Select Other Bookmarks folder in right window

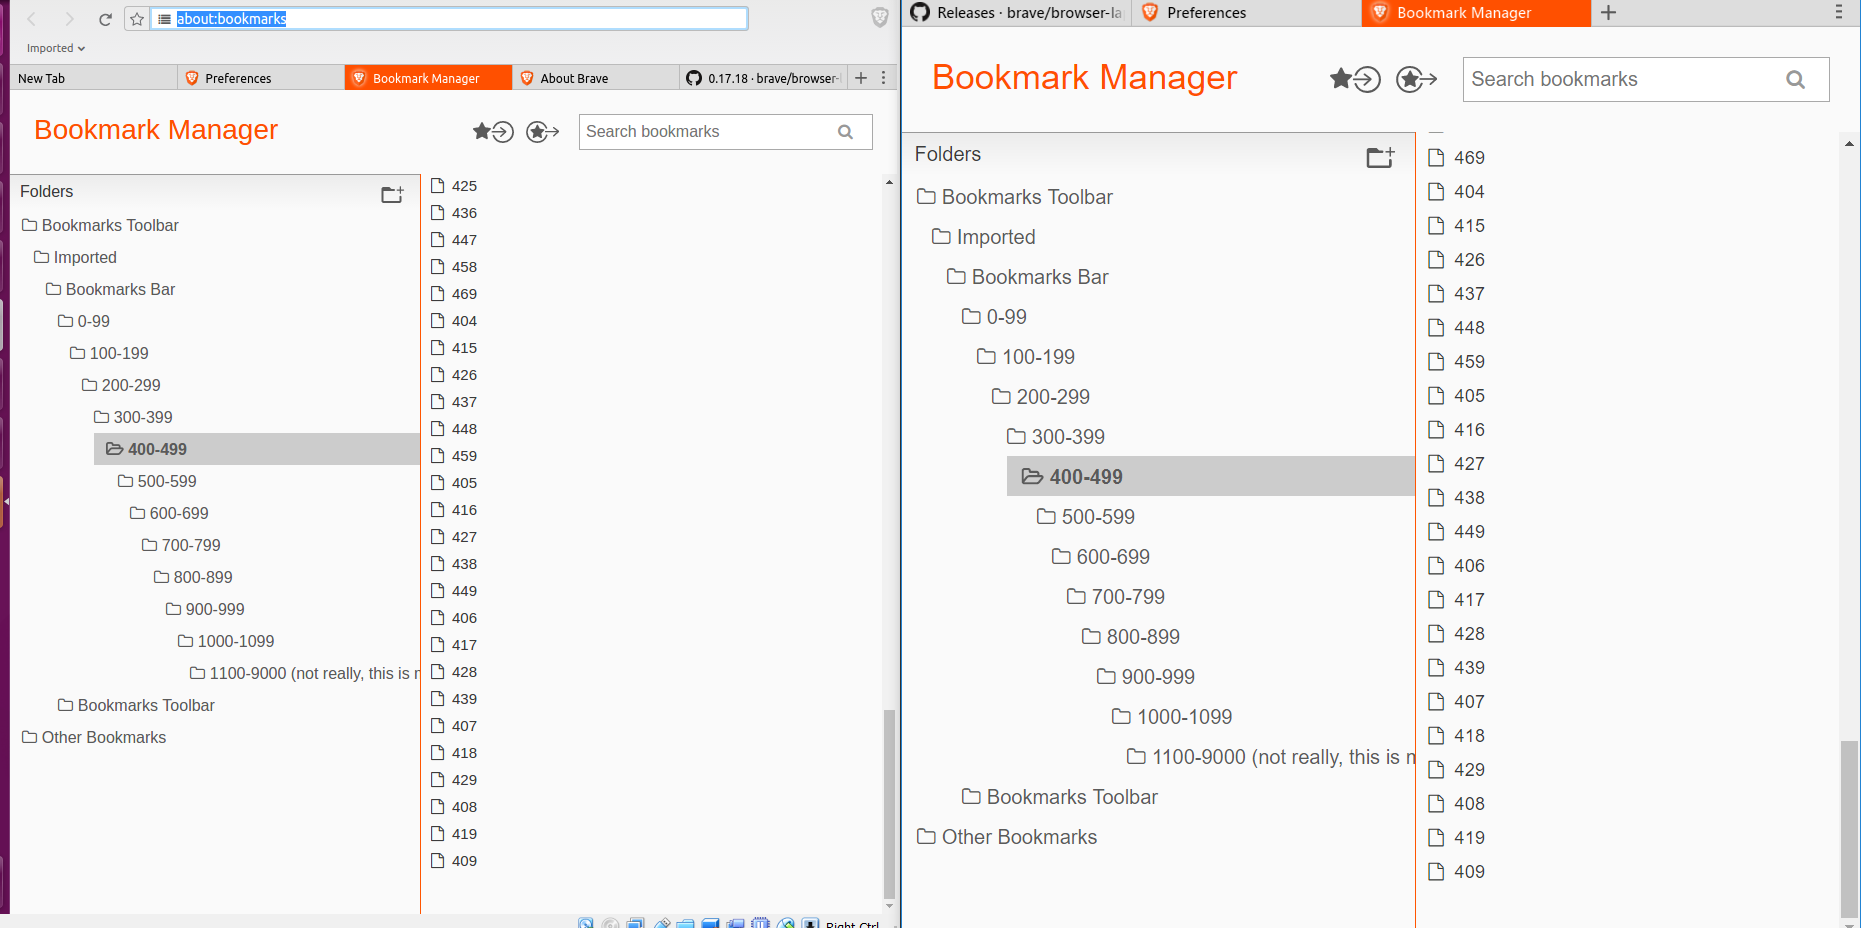(x=1007, y=837)
